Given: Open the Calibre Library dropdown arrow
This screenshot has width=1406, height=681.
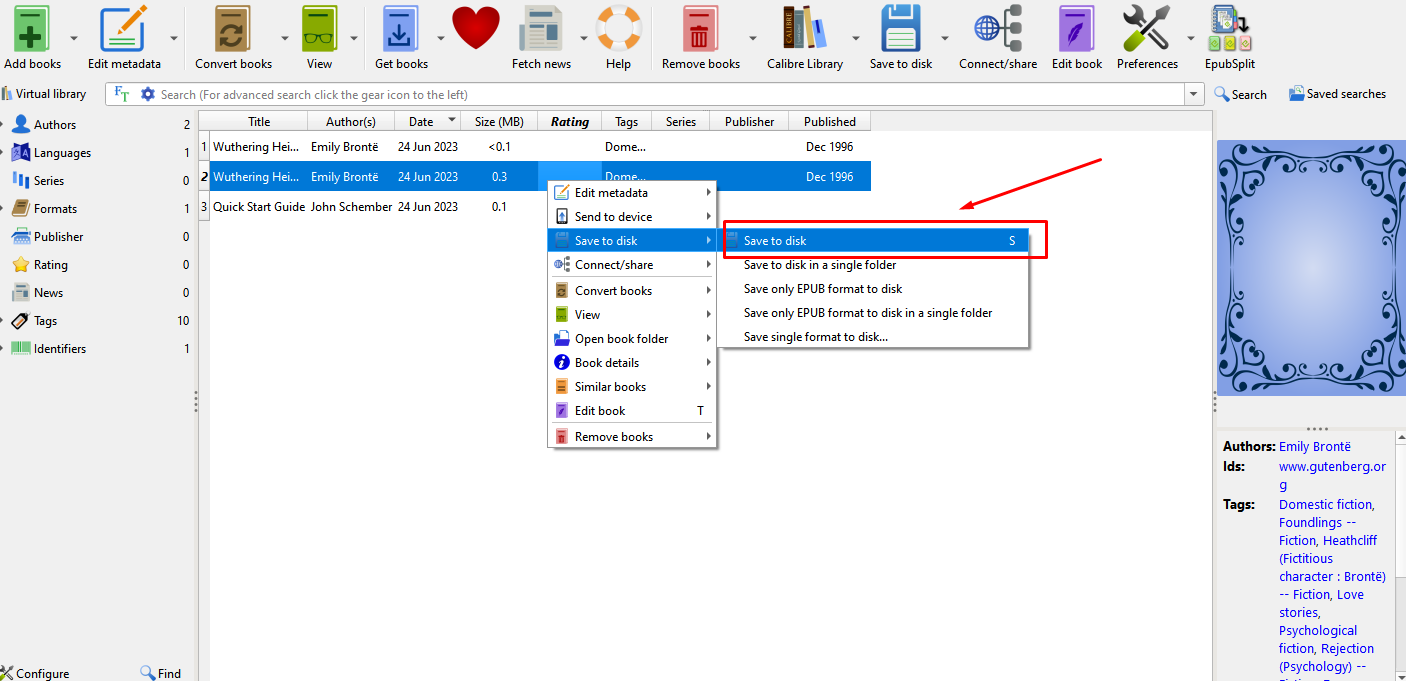Looking at the screenshot, I should (856, 38).
